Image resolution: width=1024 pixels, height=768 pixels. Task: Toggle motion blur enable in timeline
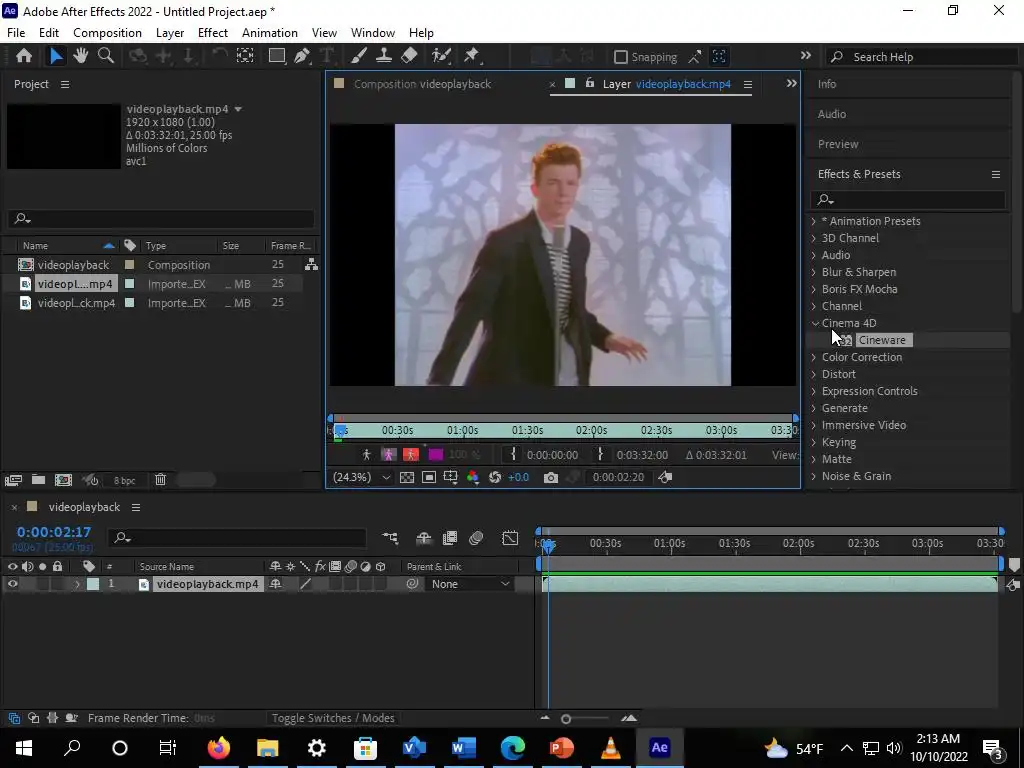pos(476,538)
